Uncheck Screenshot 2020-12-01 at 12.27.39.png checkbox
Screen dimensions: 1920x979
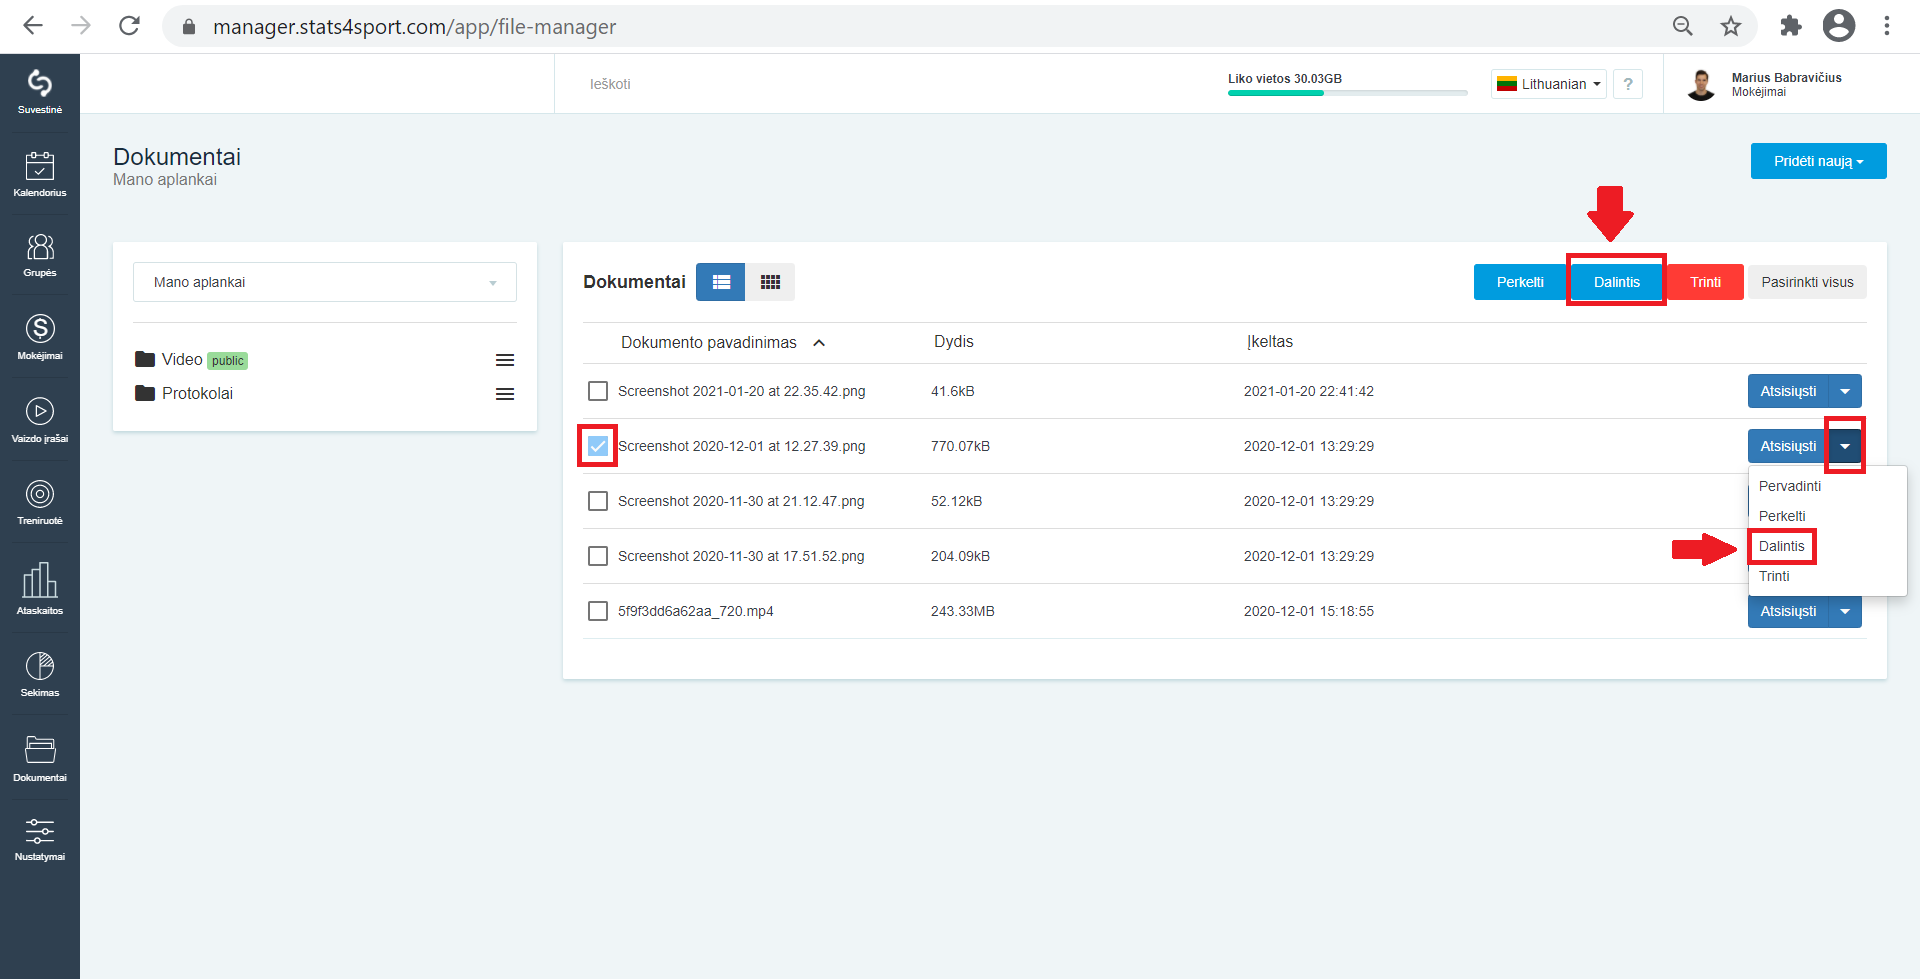point(598,446)
